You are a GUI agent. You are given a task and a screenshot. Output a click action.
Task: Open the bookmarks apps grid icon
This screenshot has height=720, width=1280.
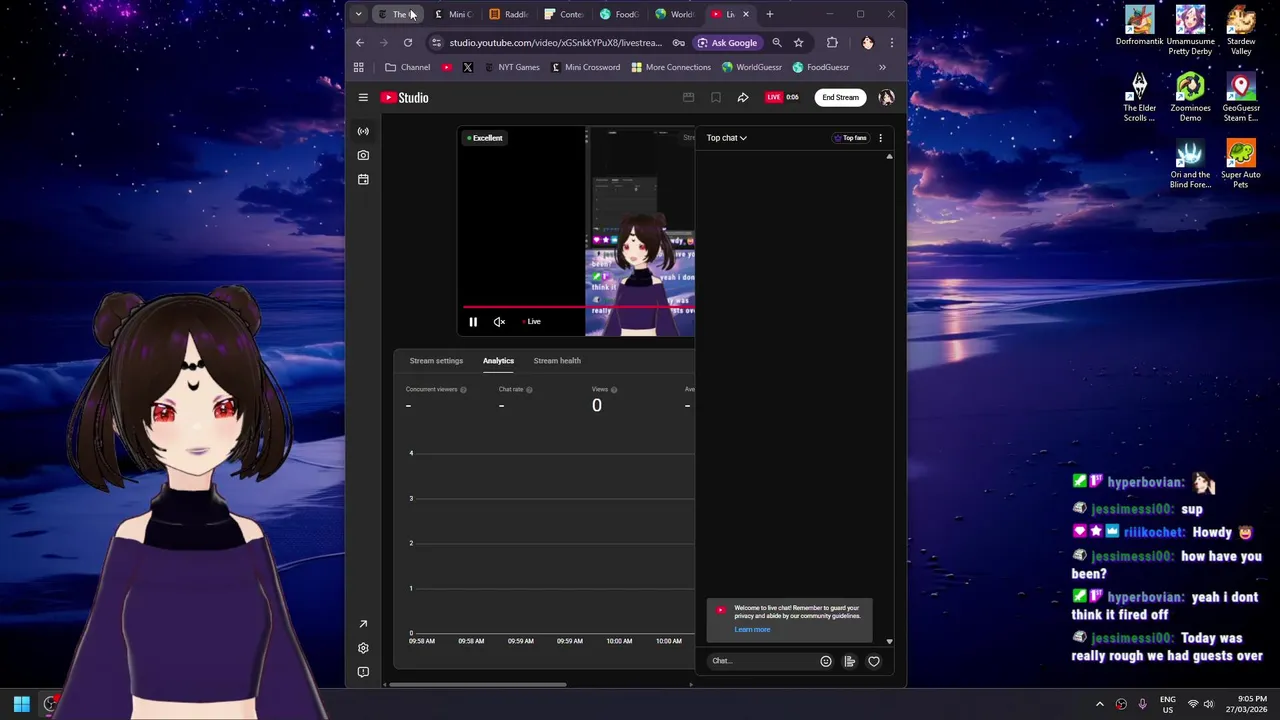pos(359,67)
